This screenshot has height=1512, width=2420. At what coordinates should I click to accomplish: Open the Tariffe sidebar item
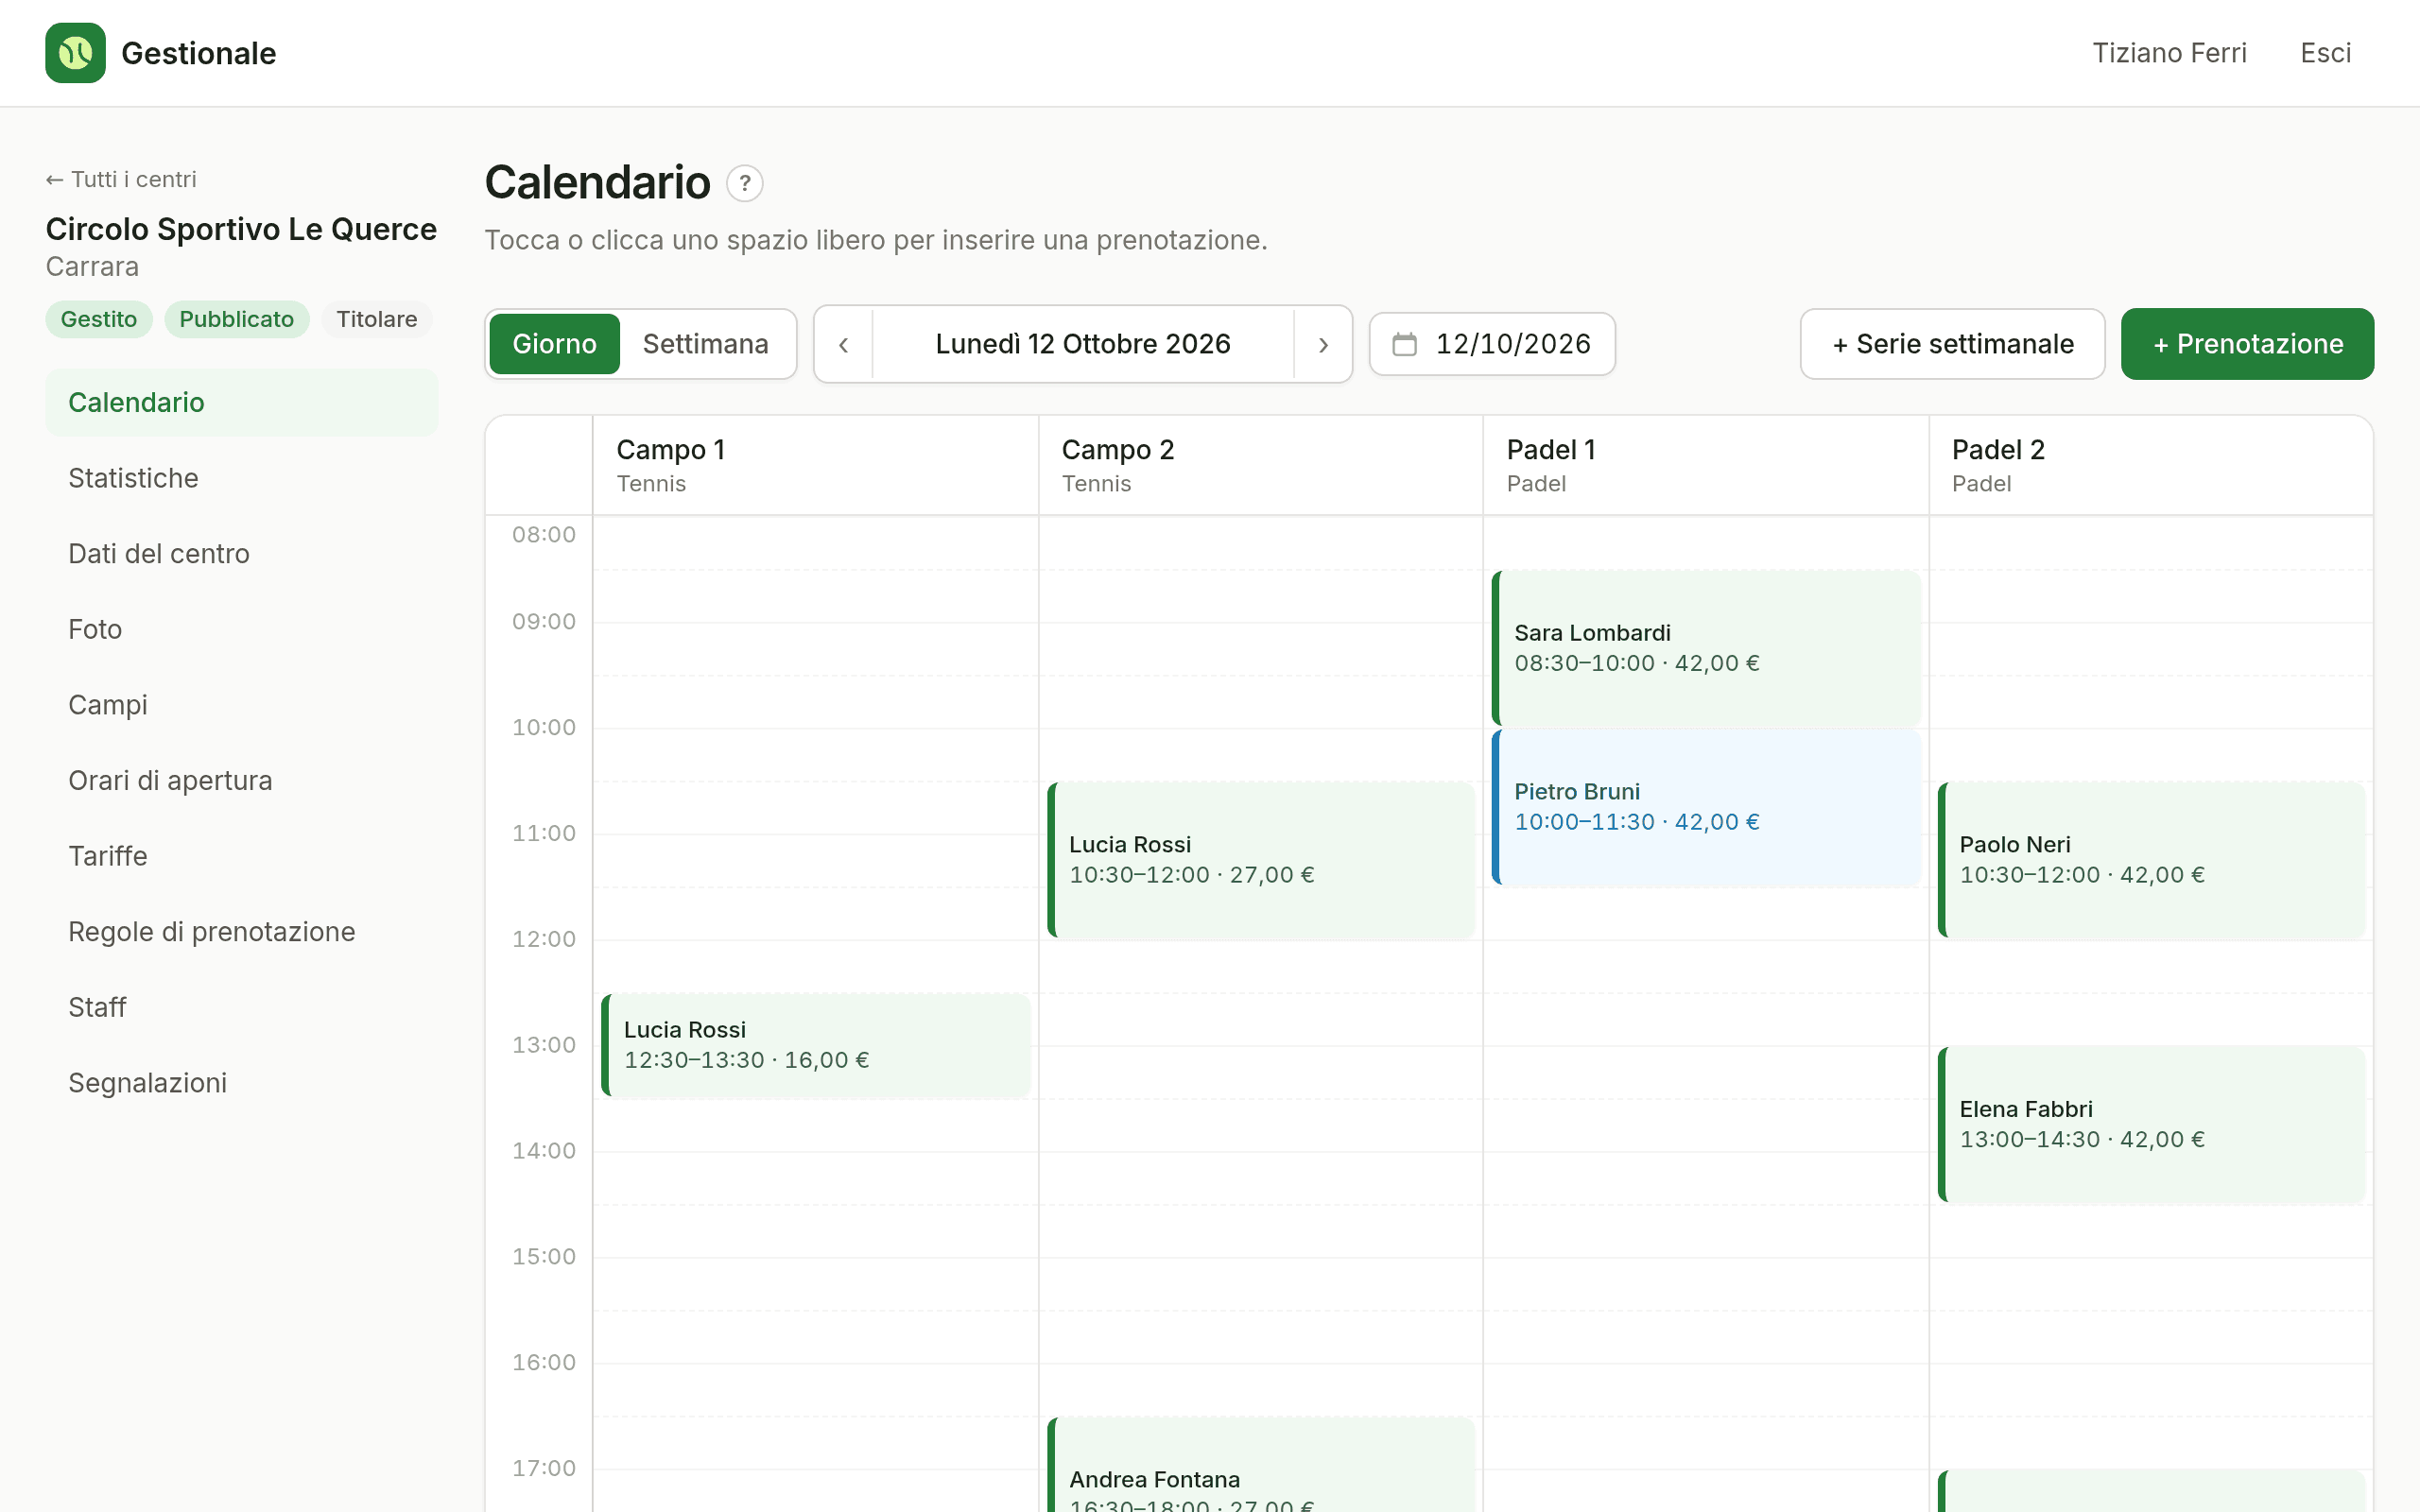click(241, 857)
